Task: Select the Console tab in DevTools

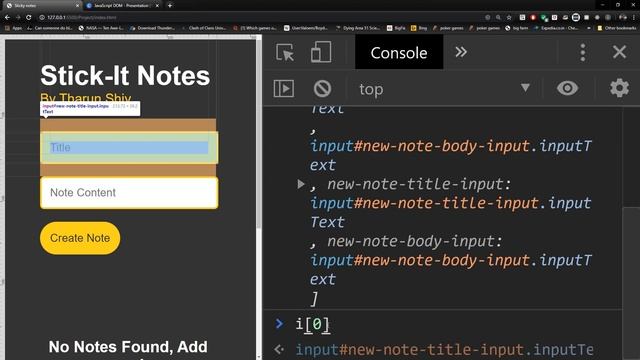Action: click(x=399, y=52)
